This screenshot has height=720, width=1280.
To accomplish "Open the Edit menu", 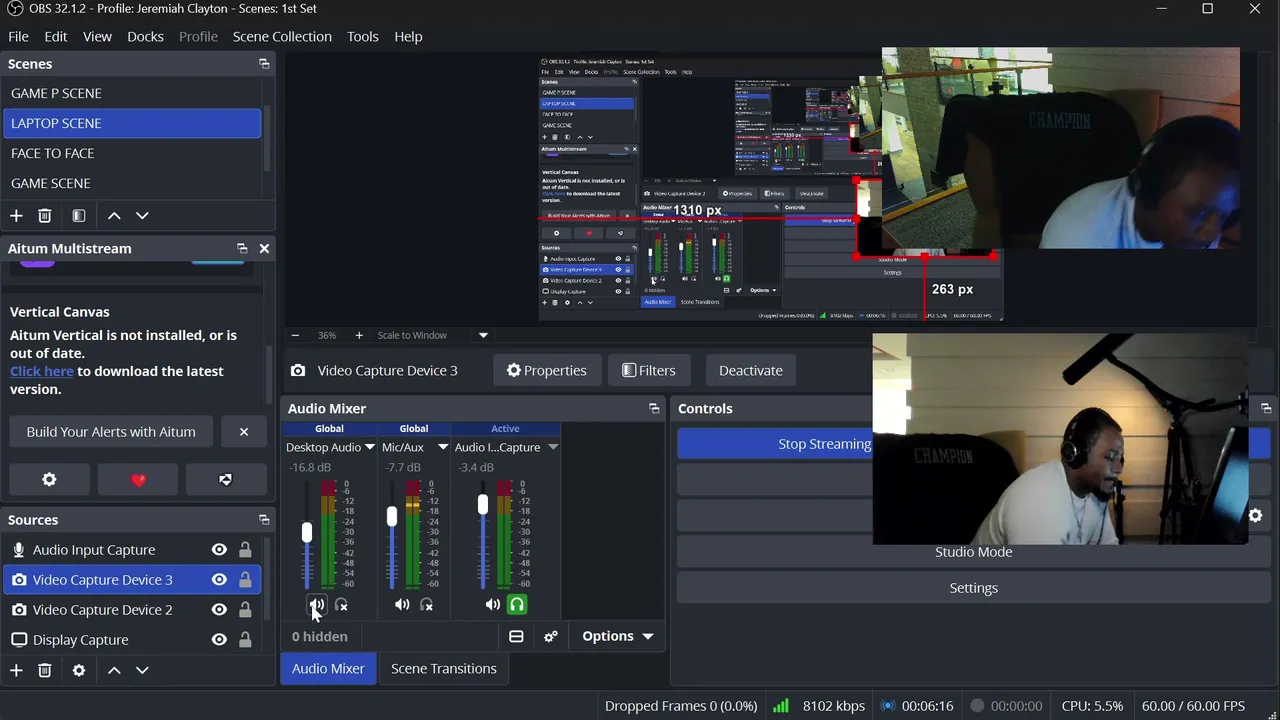I will point(56,36).
